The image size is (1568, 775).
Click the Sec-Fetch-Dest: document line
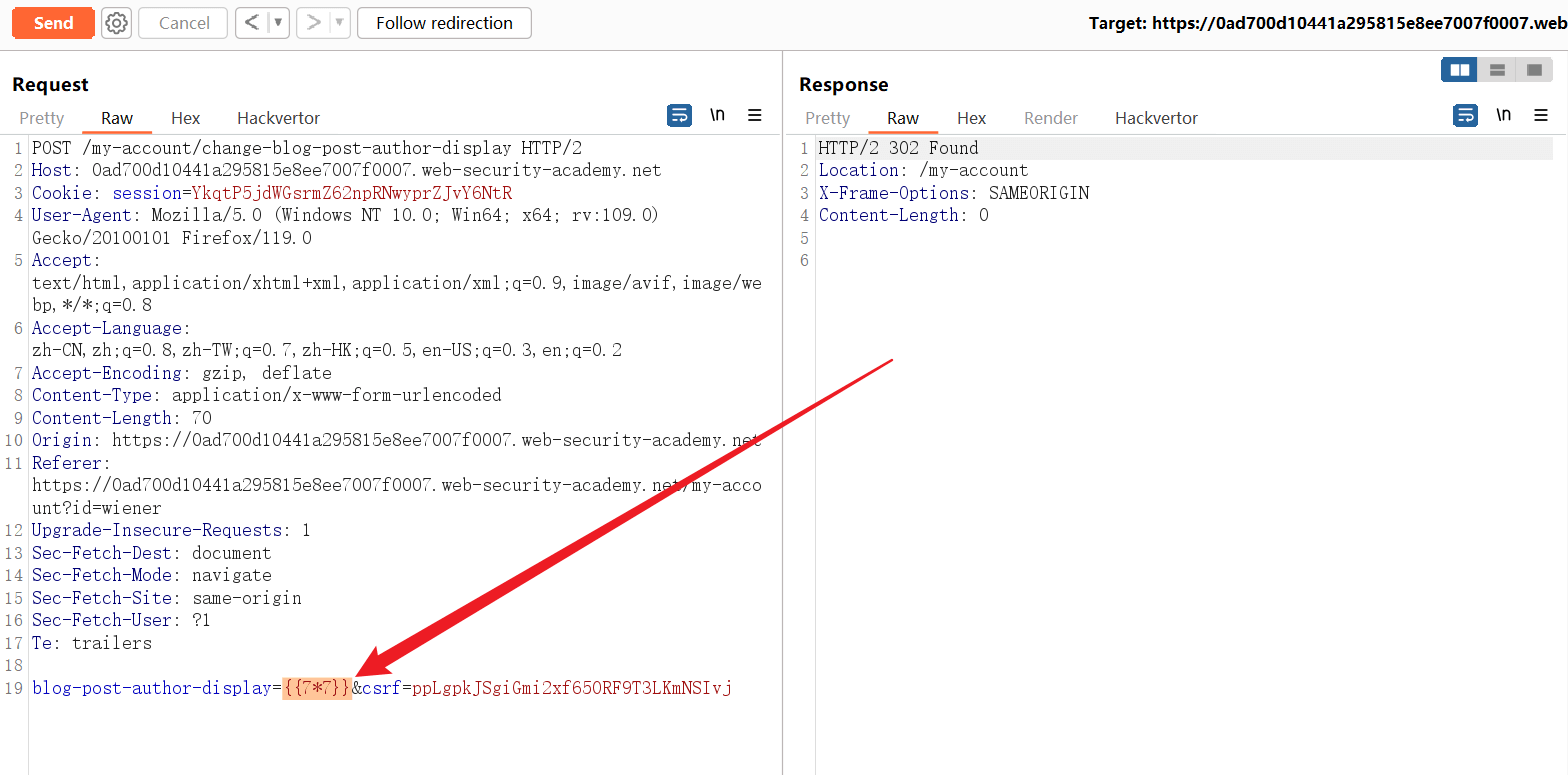click(x=152, y=553)
